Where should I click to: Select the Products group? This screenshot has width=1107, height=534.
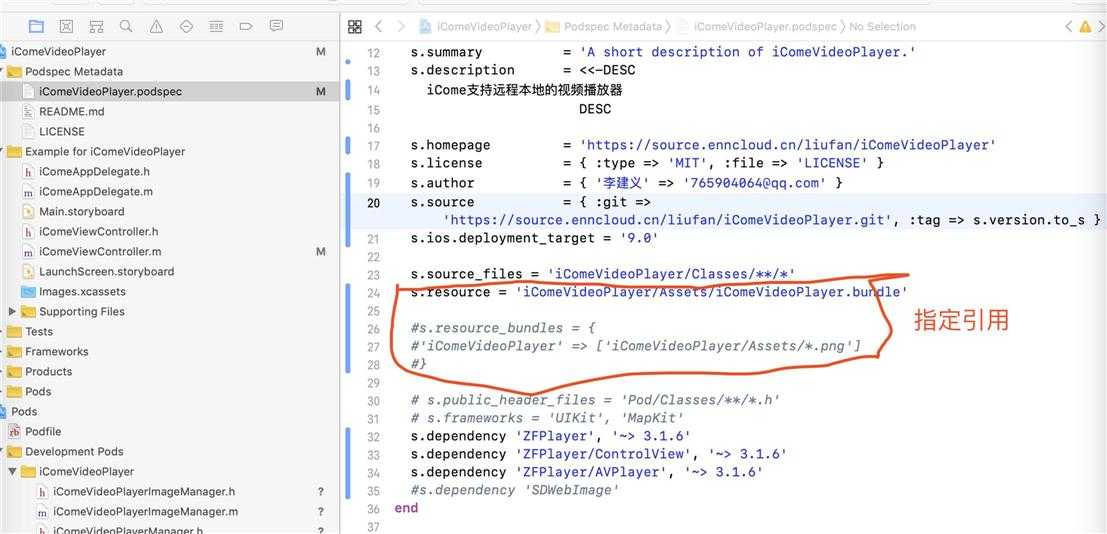tap(48, 372)
